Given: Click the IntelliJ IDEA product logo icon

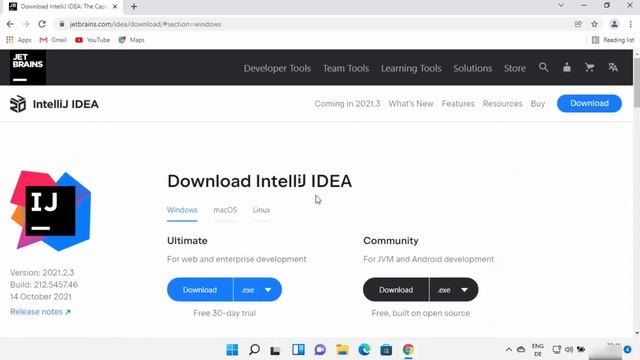Looking at the screenshot, I should point(18,104).
